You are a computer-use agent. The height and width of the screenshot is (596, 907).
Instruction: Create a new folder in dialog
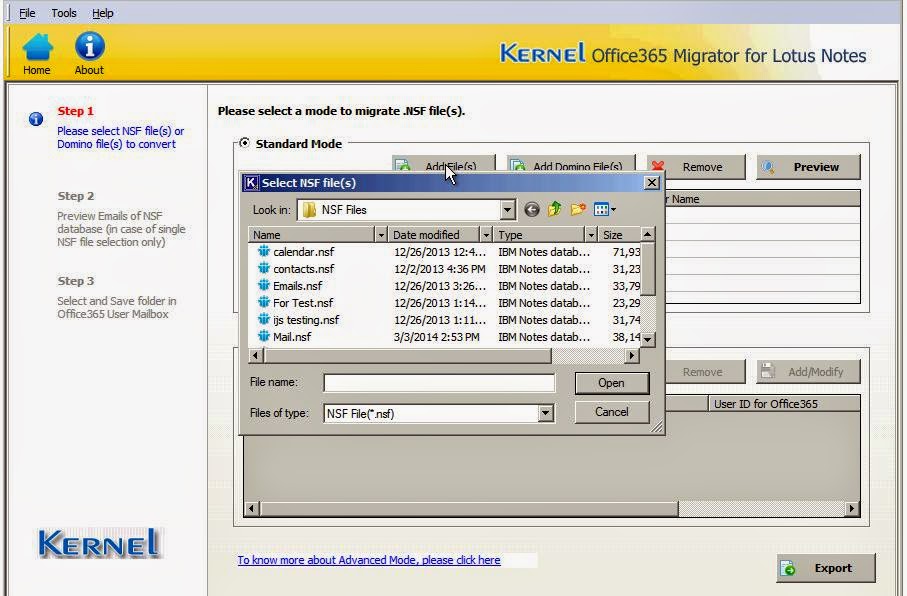click(578, 209)
